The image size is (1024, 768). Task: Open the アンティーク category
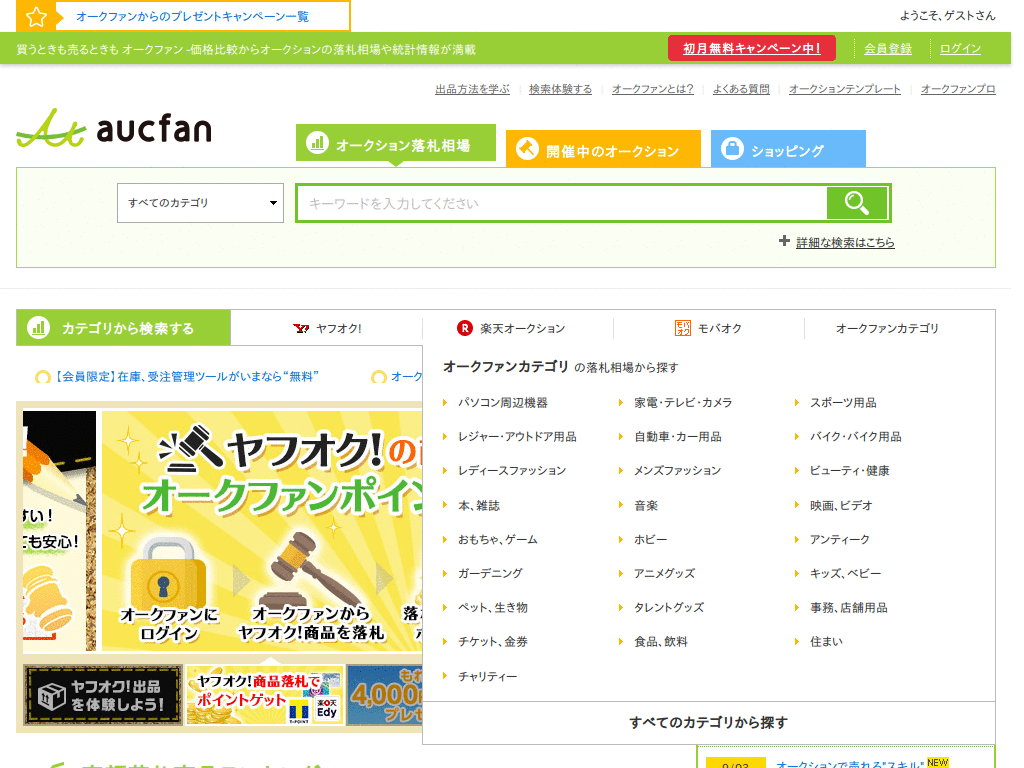[x=840, y=539]
